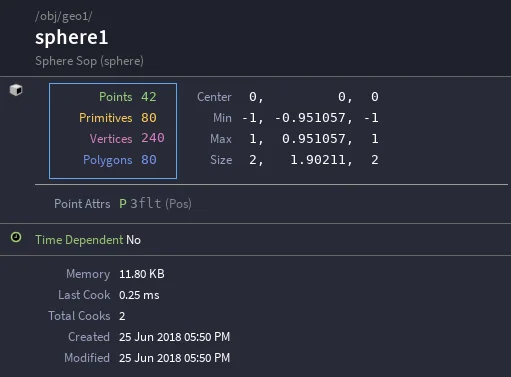This screenshot has height=377, width=511.
Task: Click the Created label
Action: pyautogui.click(x=89, y=337)
